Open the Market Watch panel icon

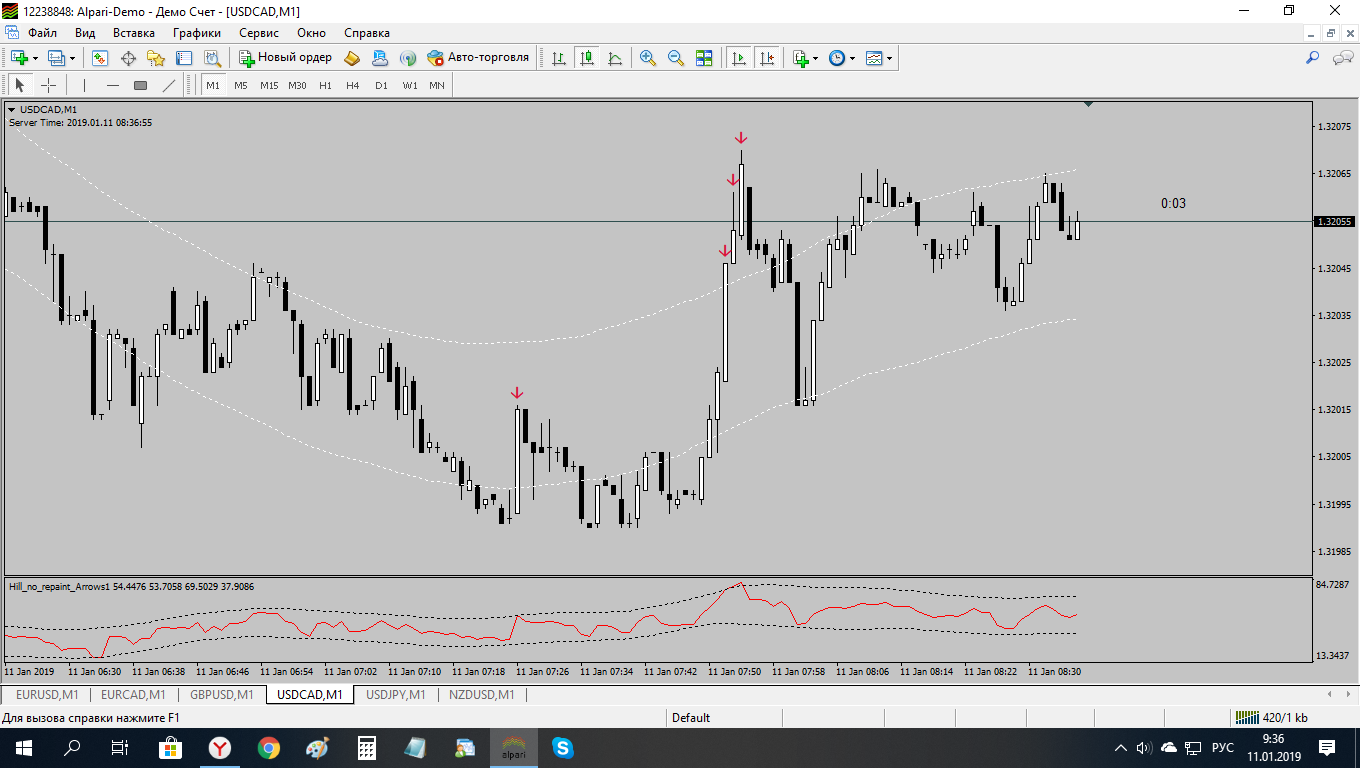point(100,58)
